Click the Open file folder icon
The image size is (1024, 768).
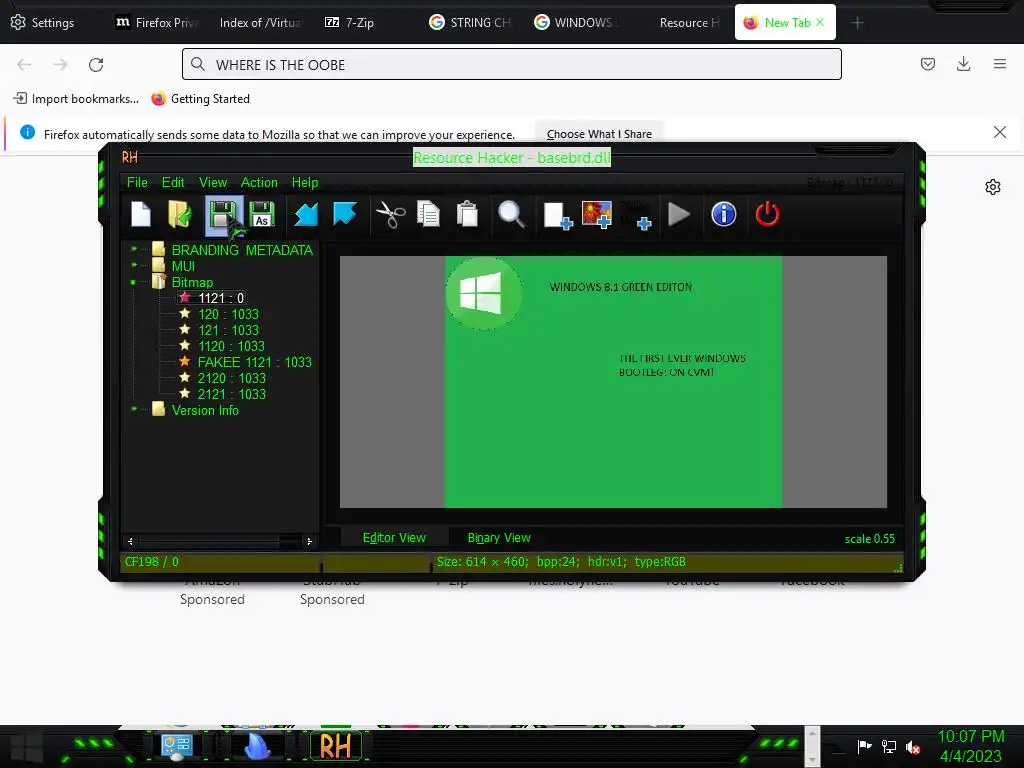180,214
